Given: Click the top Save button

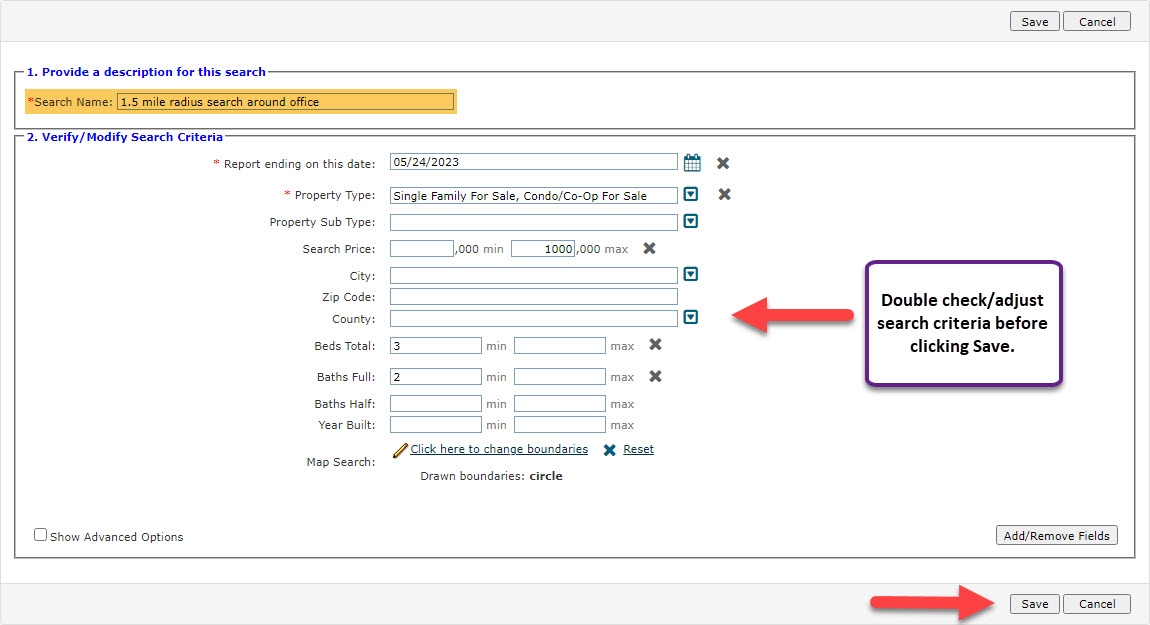Looking at the screenshot, I should [x=1034, y=22].
